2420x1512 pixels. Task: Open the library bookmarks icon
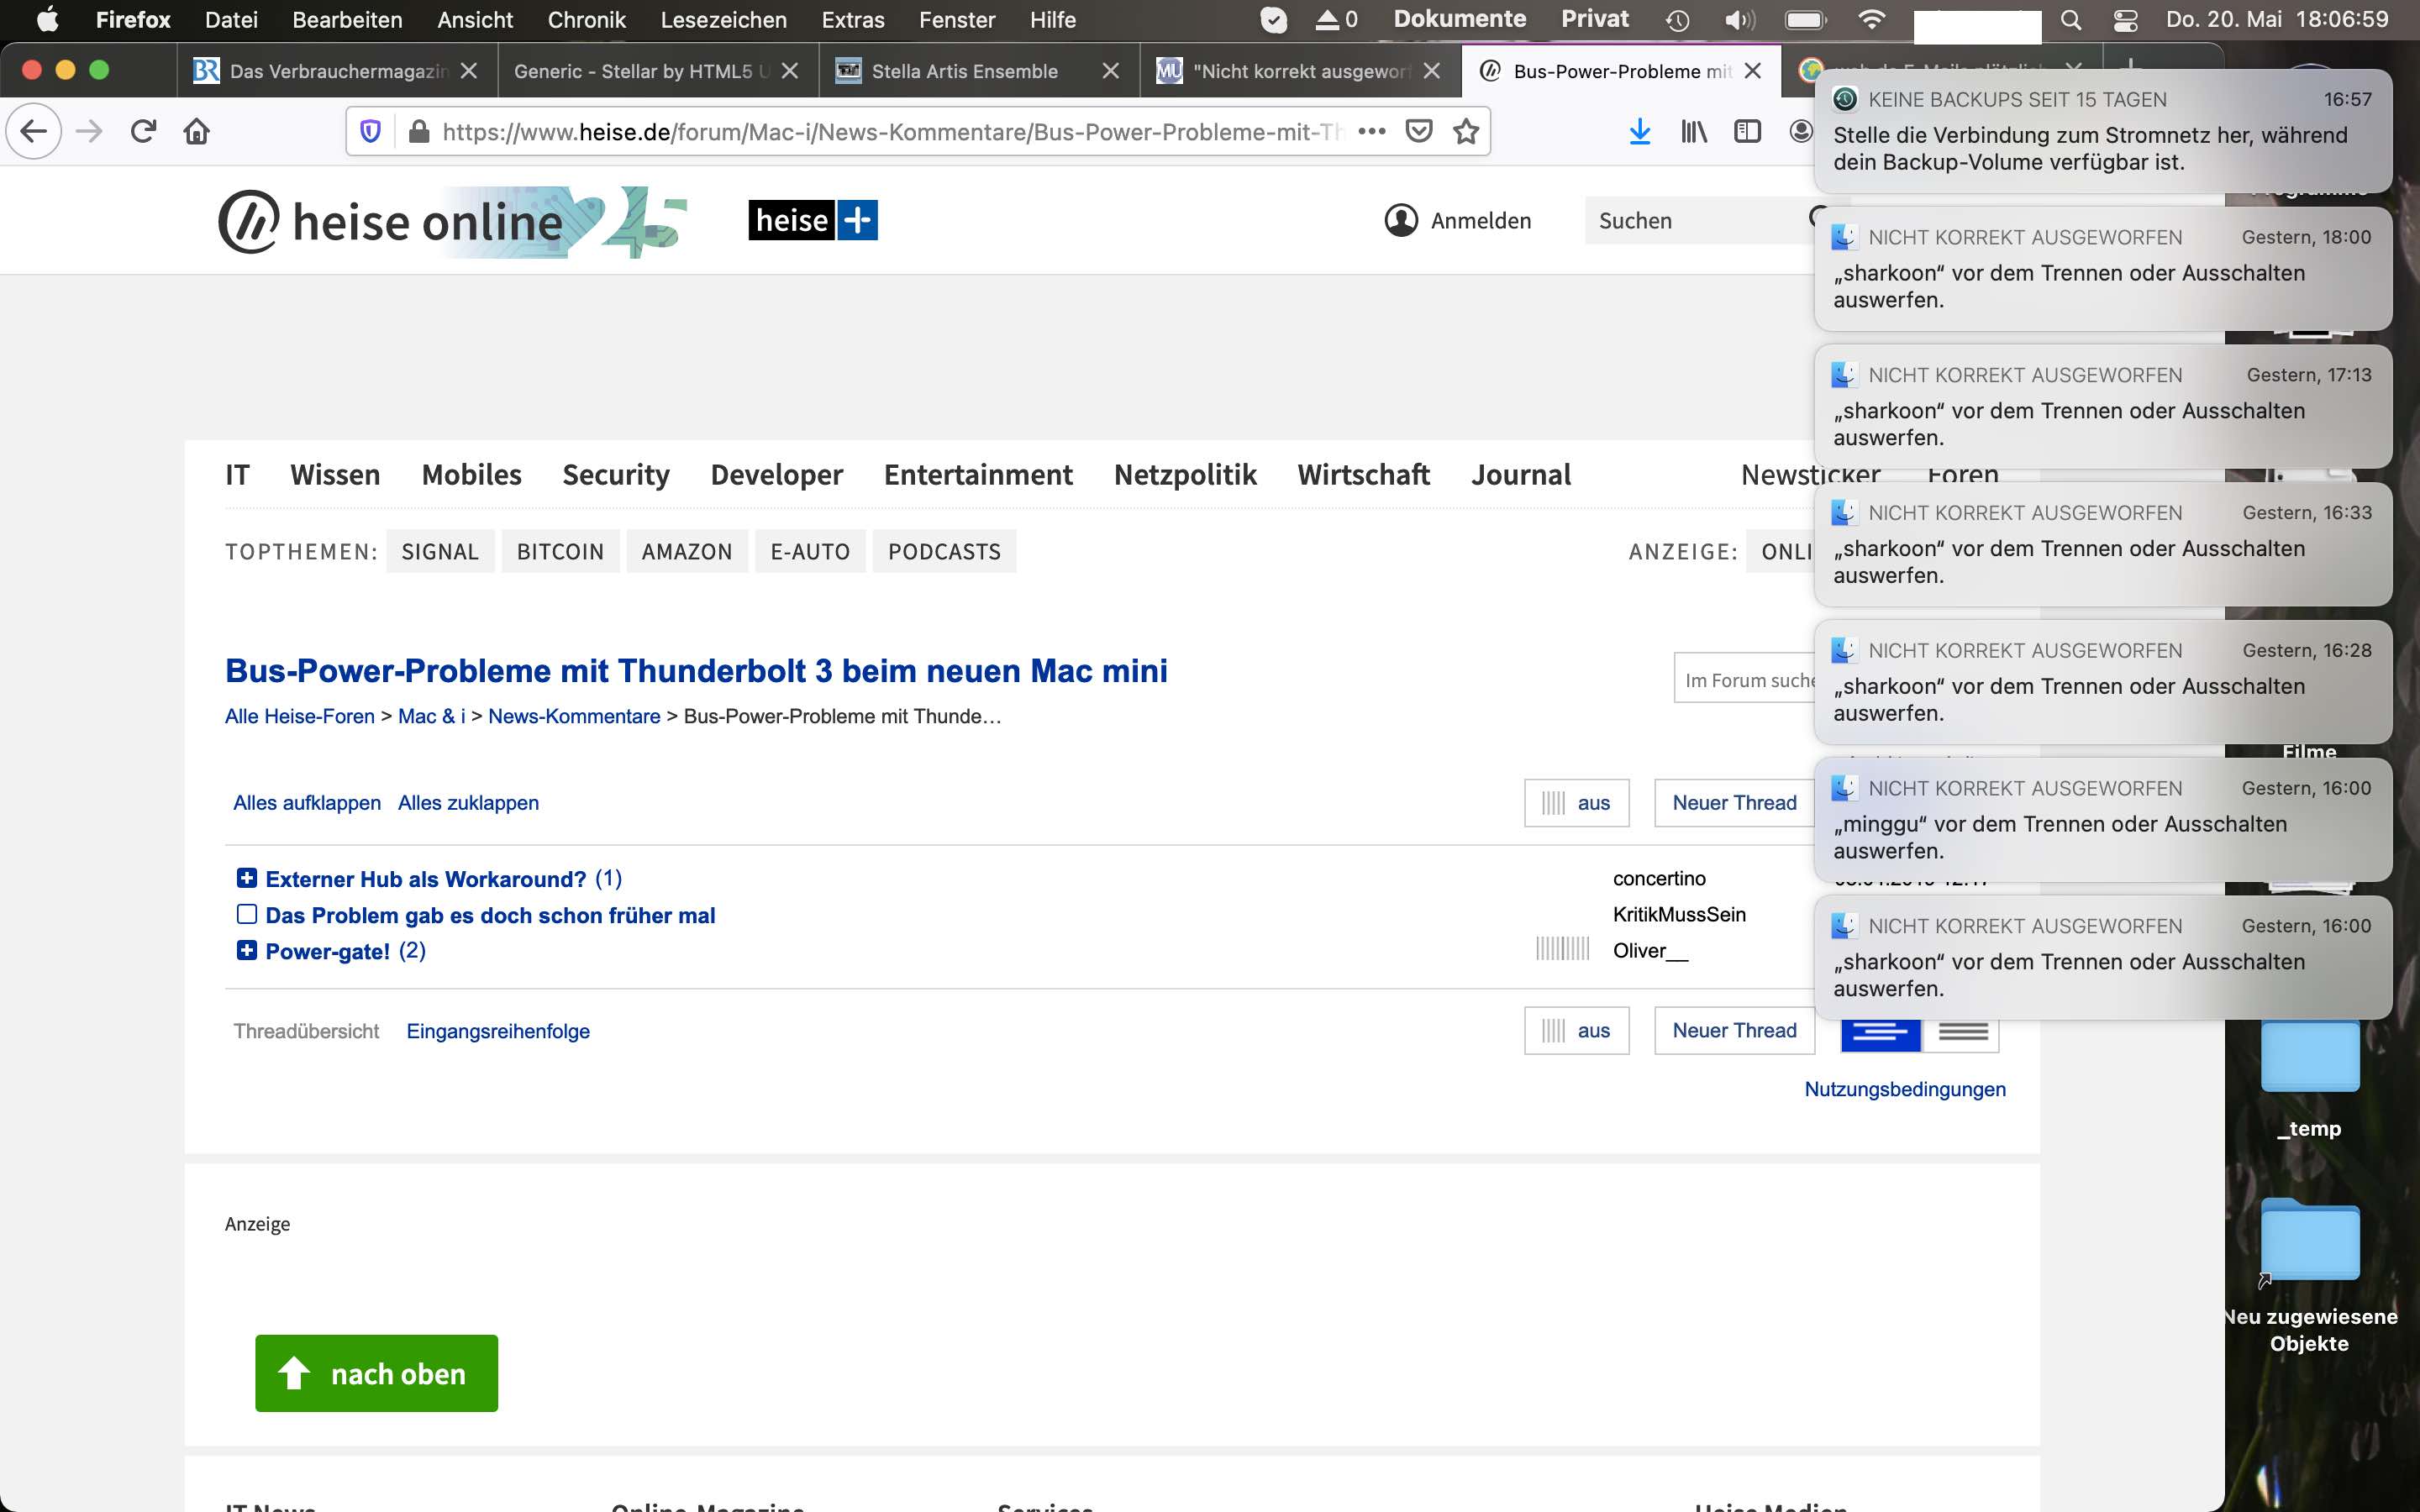[x=1693, y=131]
